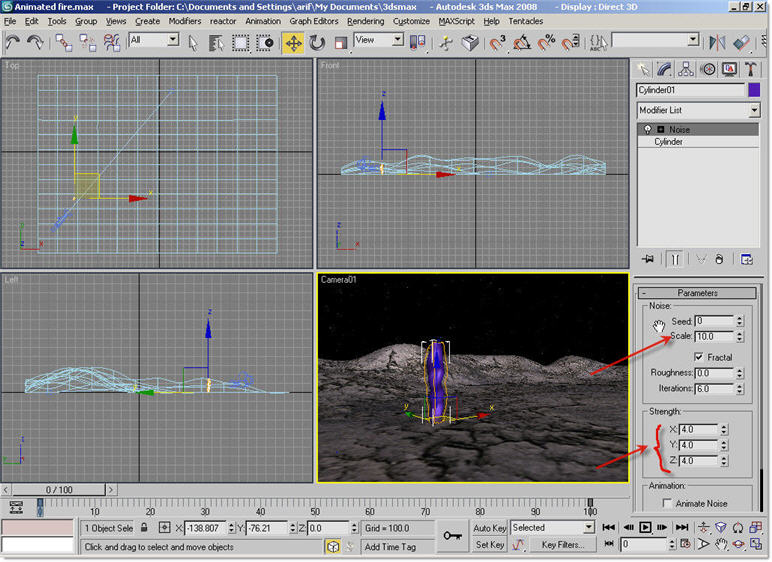Open the Modifiers menu
The width and height of the screenshot is (772, 562).
184,21
